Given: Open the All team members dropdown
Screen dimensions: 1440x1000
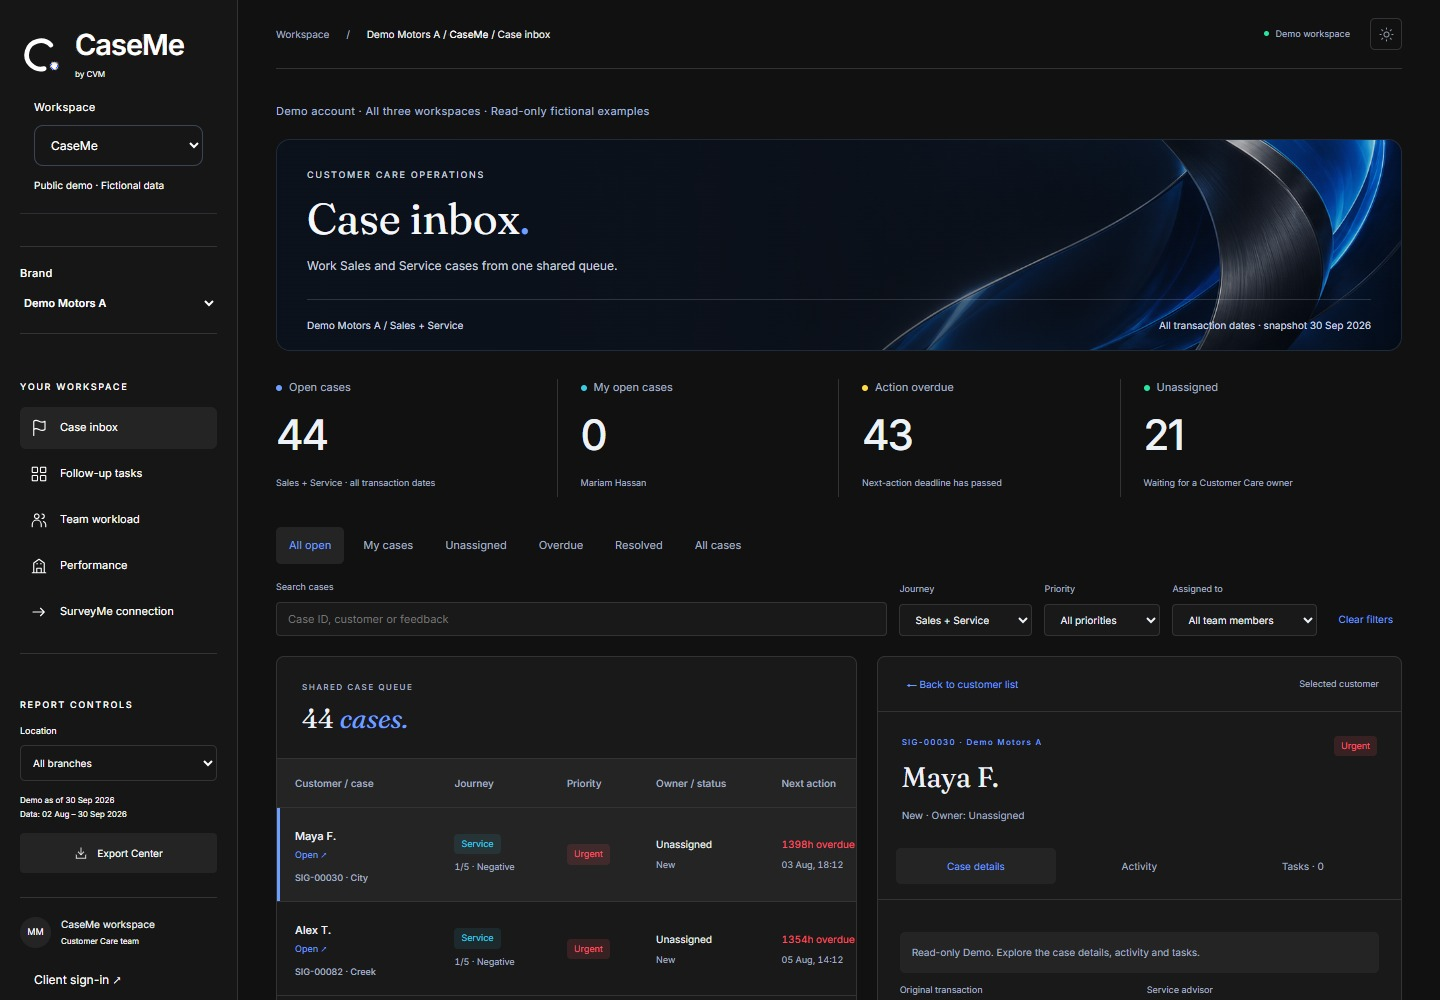Looking at the screenshot, I should [x=1244, y=620].
